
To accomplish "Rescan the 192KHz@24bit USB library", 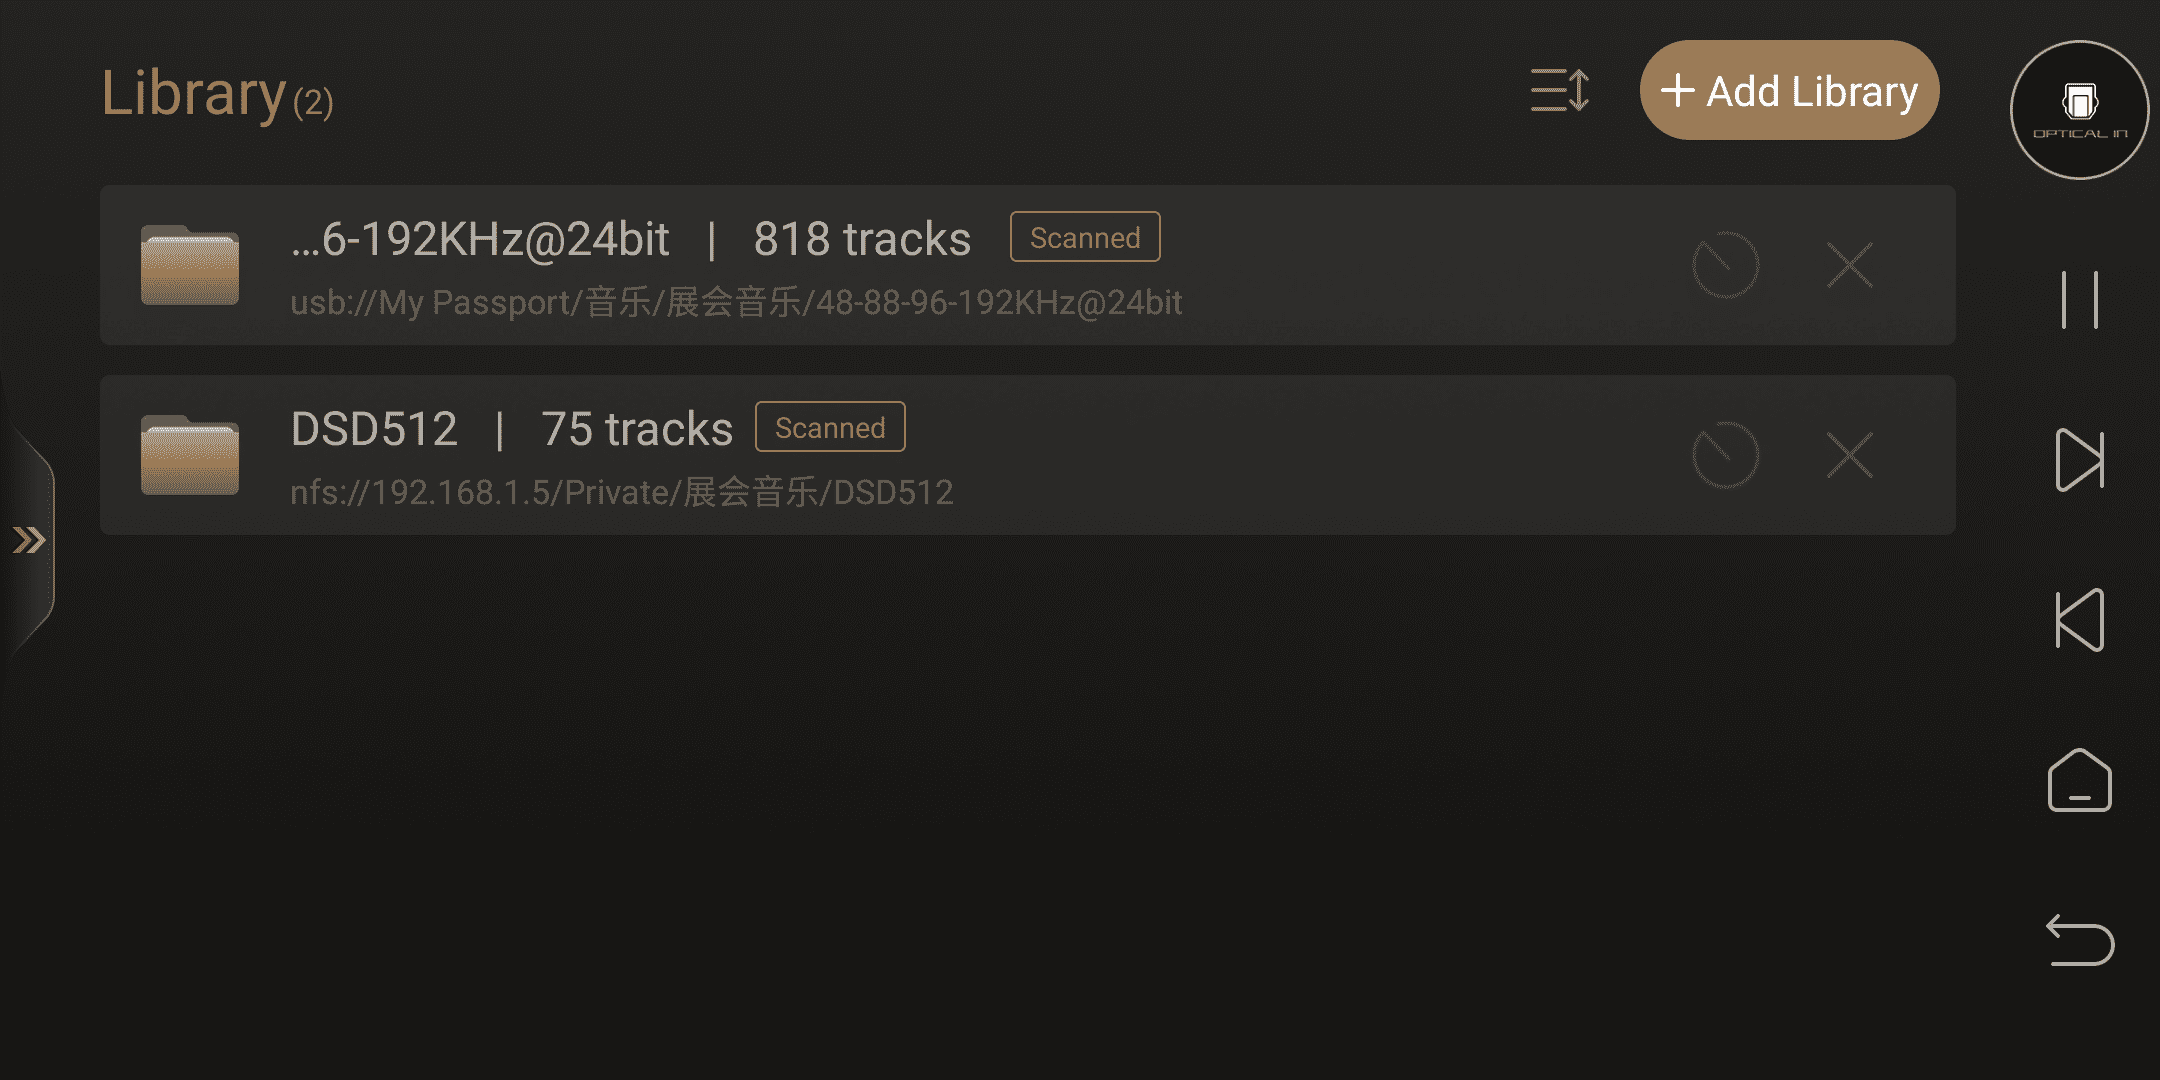I will [1725, 265].
